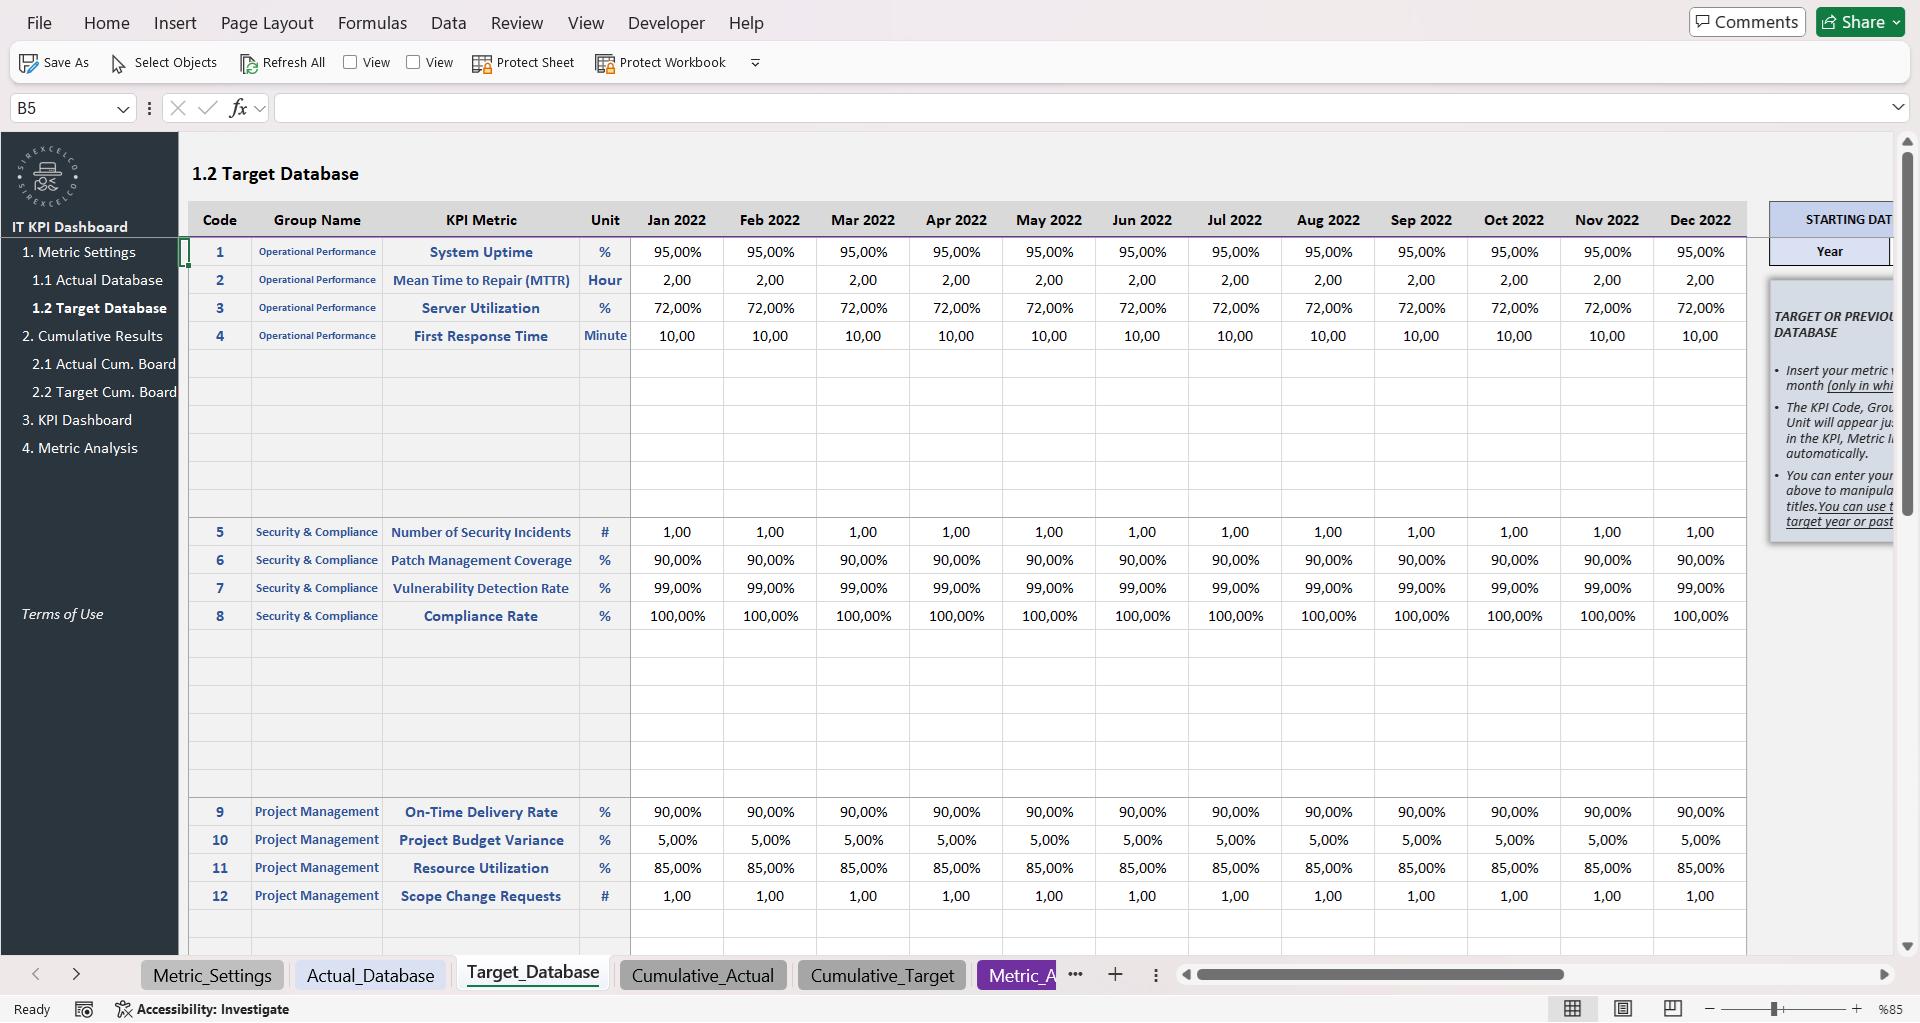Open the Name Box dropdown

123,108
